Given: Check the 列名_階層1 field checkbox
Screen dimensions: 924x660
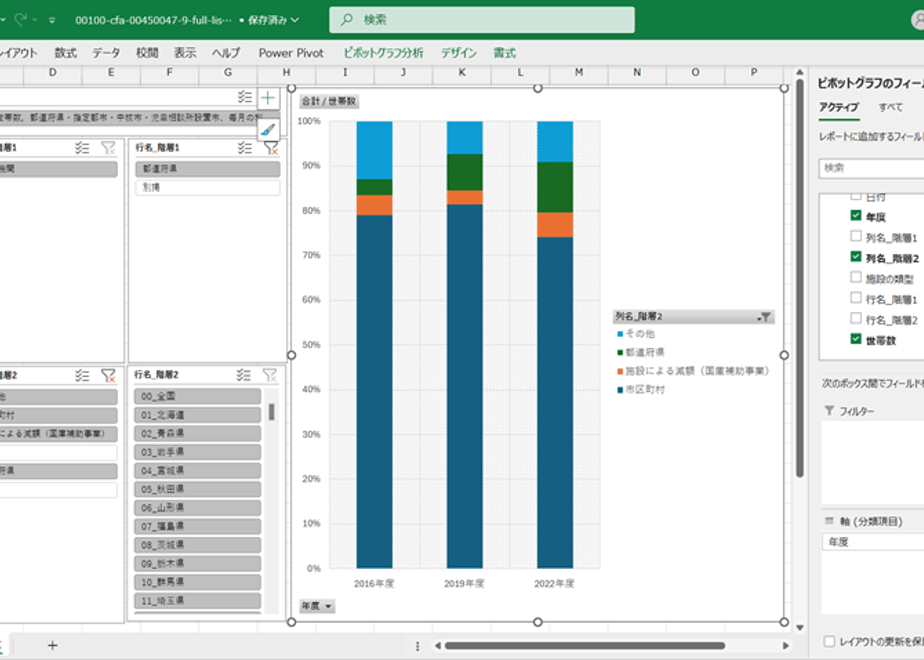Looking at the screenshot, I should [x=856, y=236].
